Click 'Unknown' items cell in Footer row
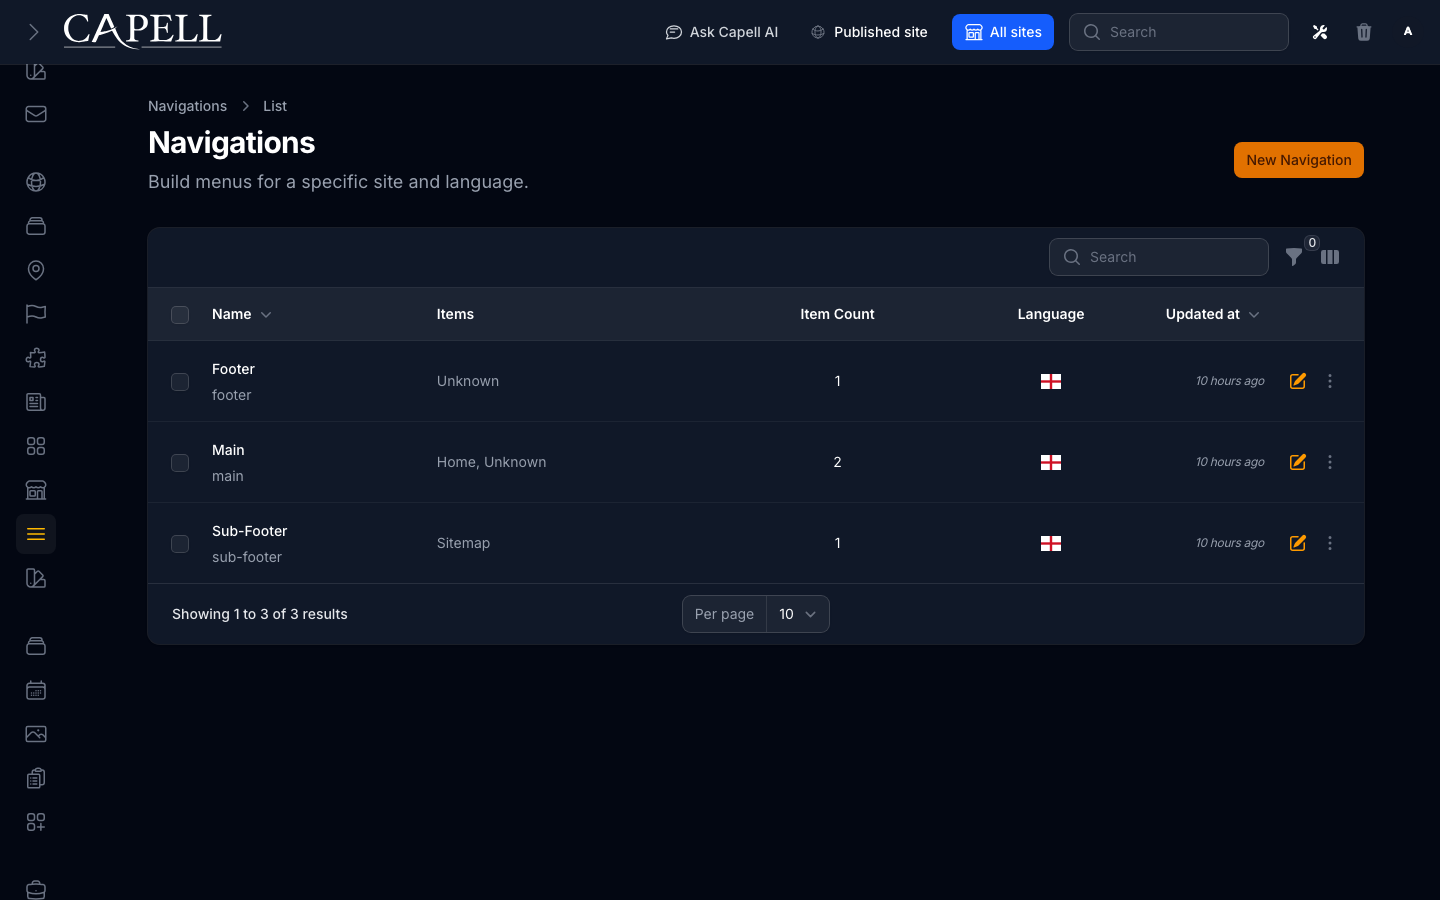Viewport: 1440px width, 900px height. (468, 381)
